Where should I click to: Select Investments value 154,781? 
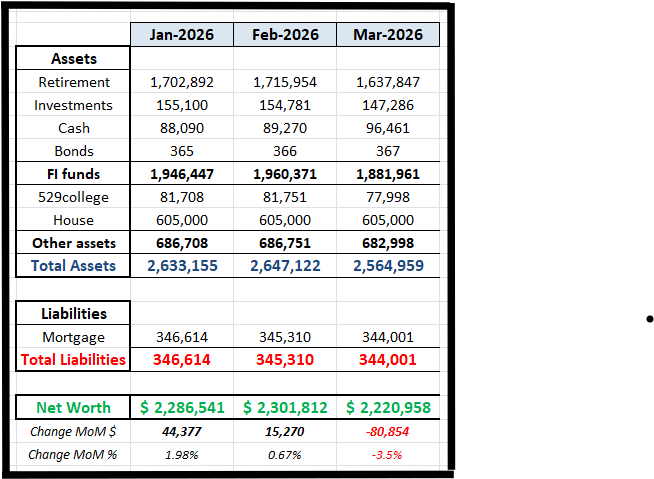click(284, 105)
